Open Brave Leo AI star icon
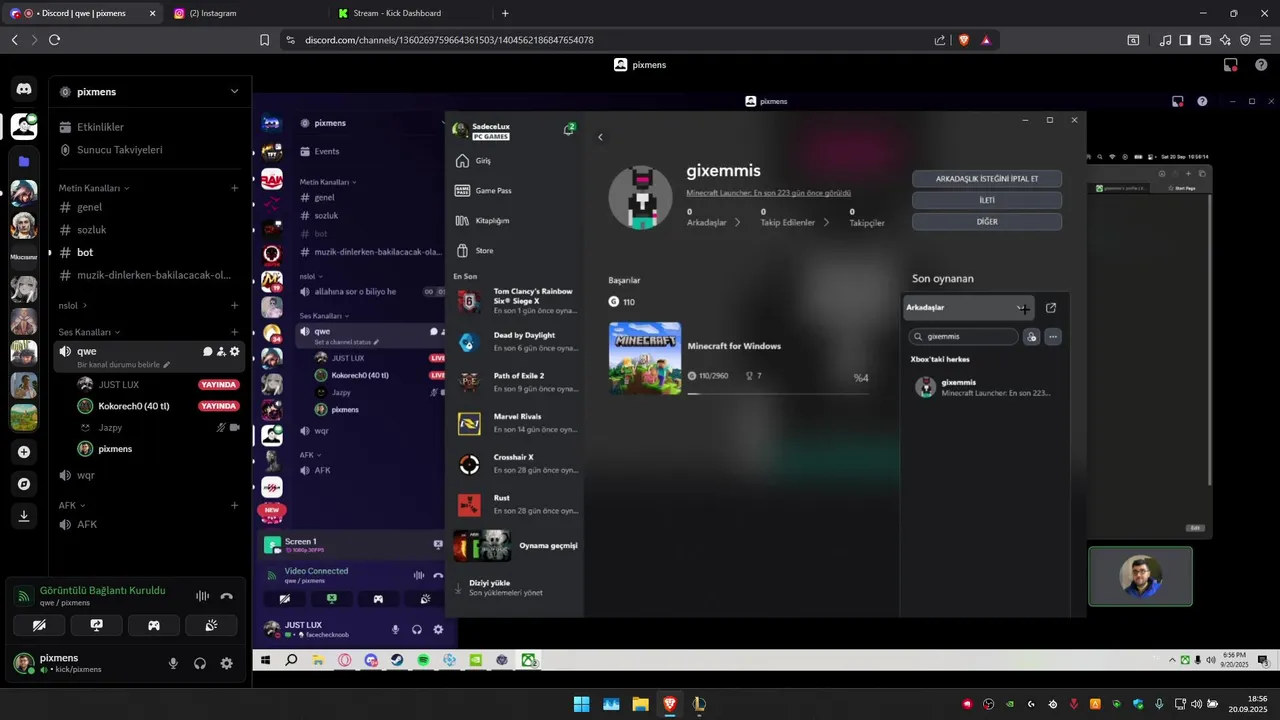Image resolution: width=1280 pixels, height=720 pixels. click(x=1225, y=40)
